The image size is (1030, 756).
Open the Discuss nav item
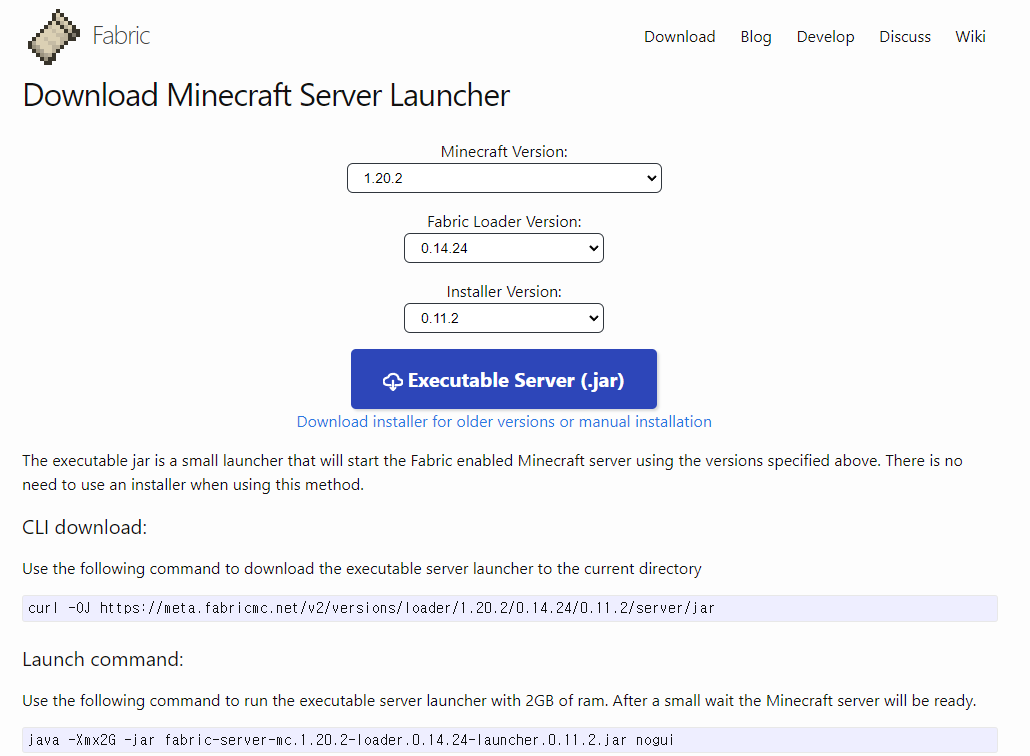(x=905, y=37)
